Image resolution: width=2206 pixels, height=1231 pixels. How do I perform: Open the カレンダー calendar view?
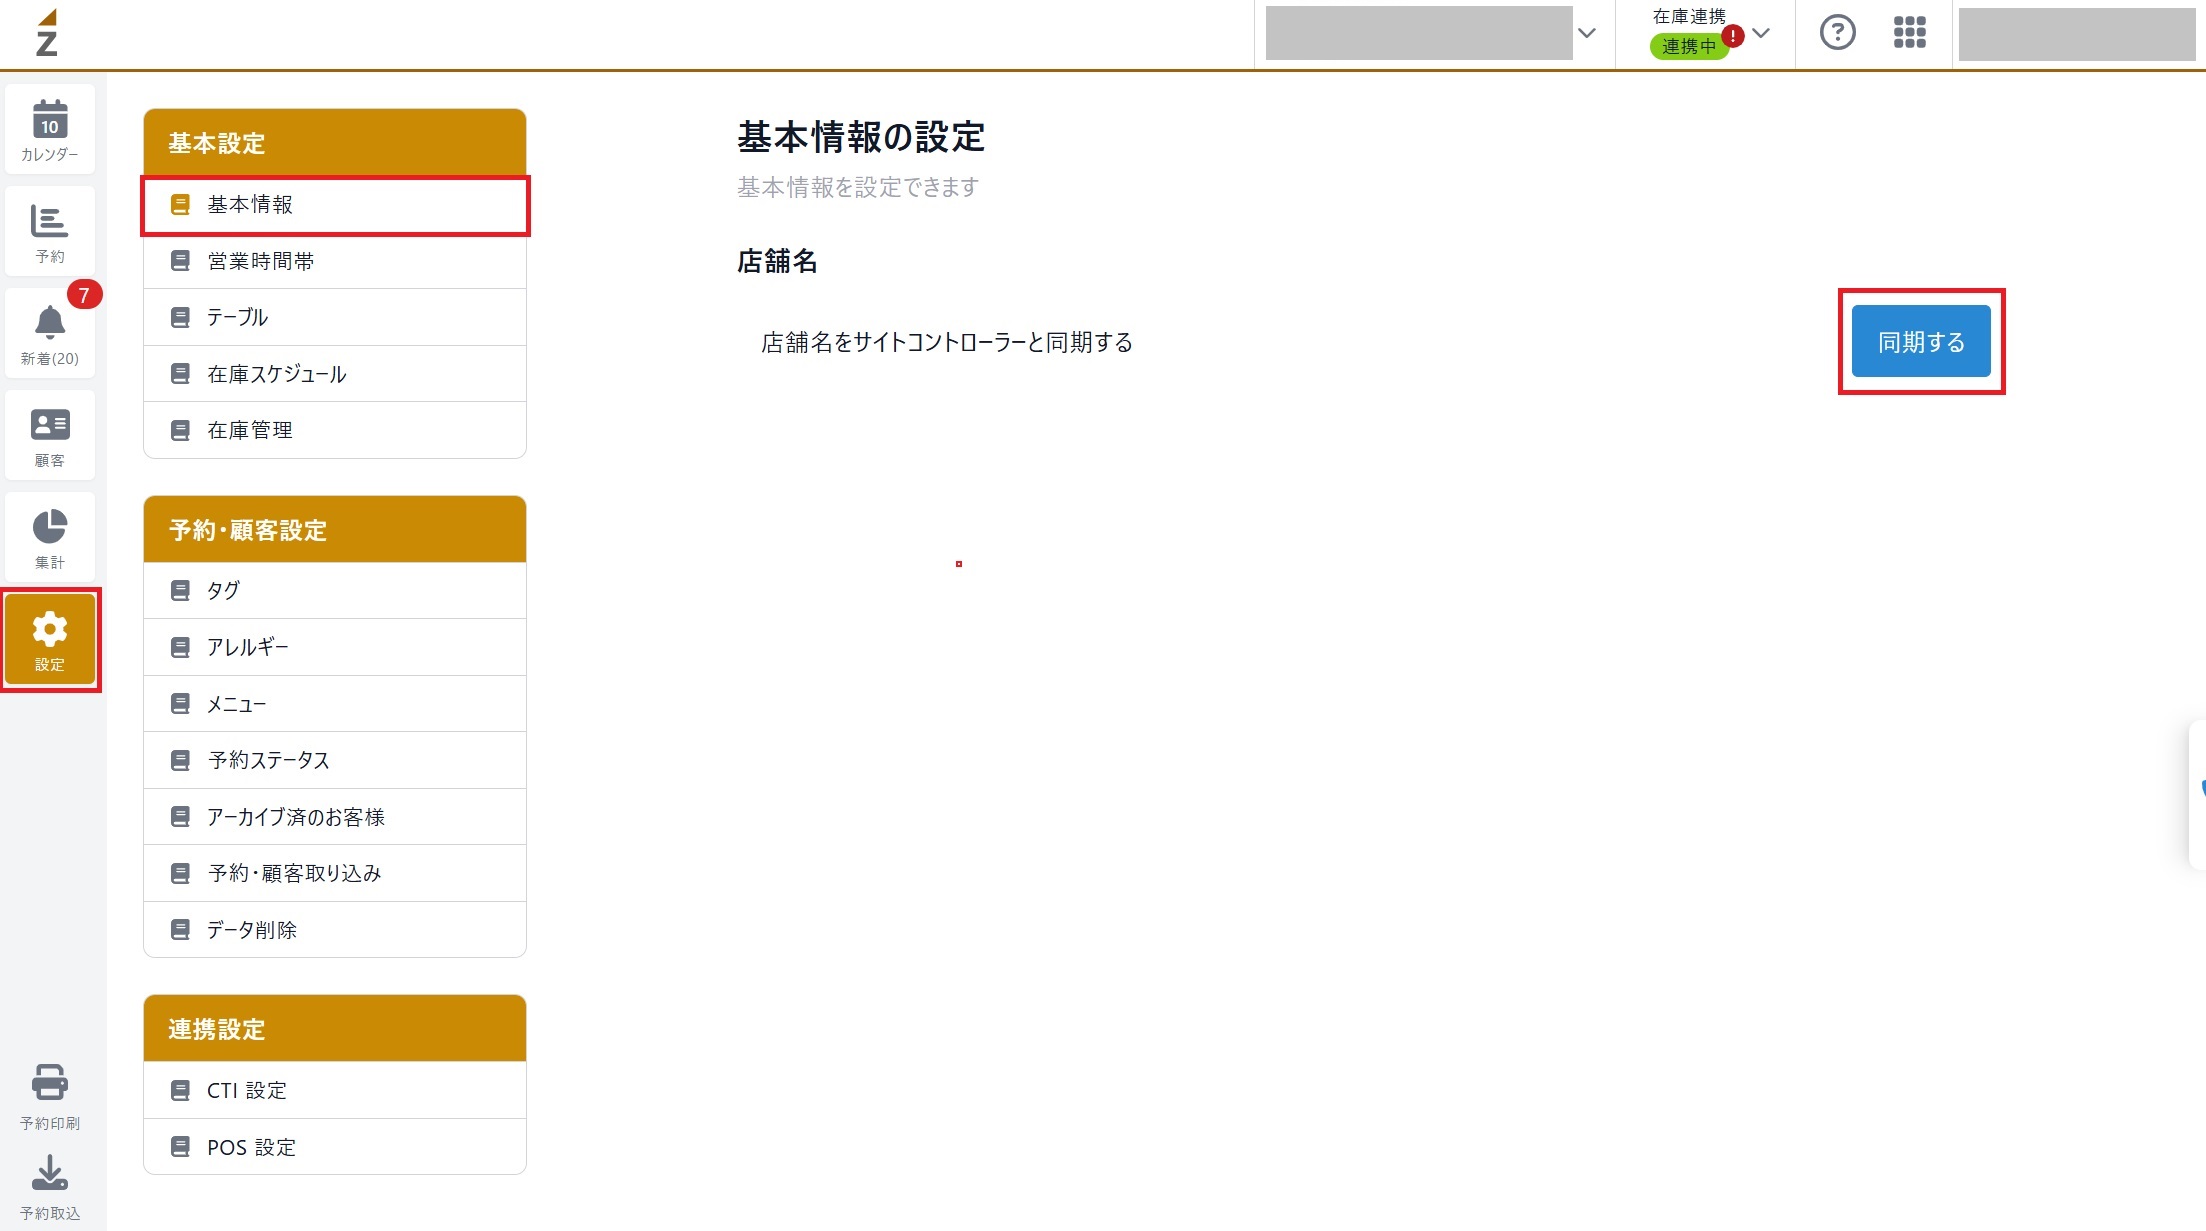(x=50, y=130)
